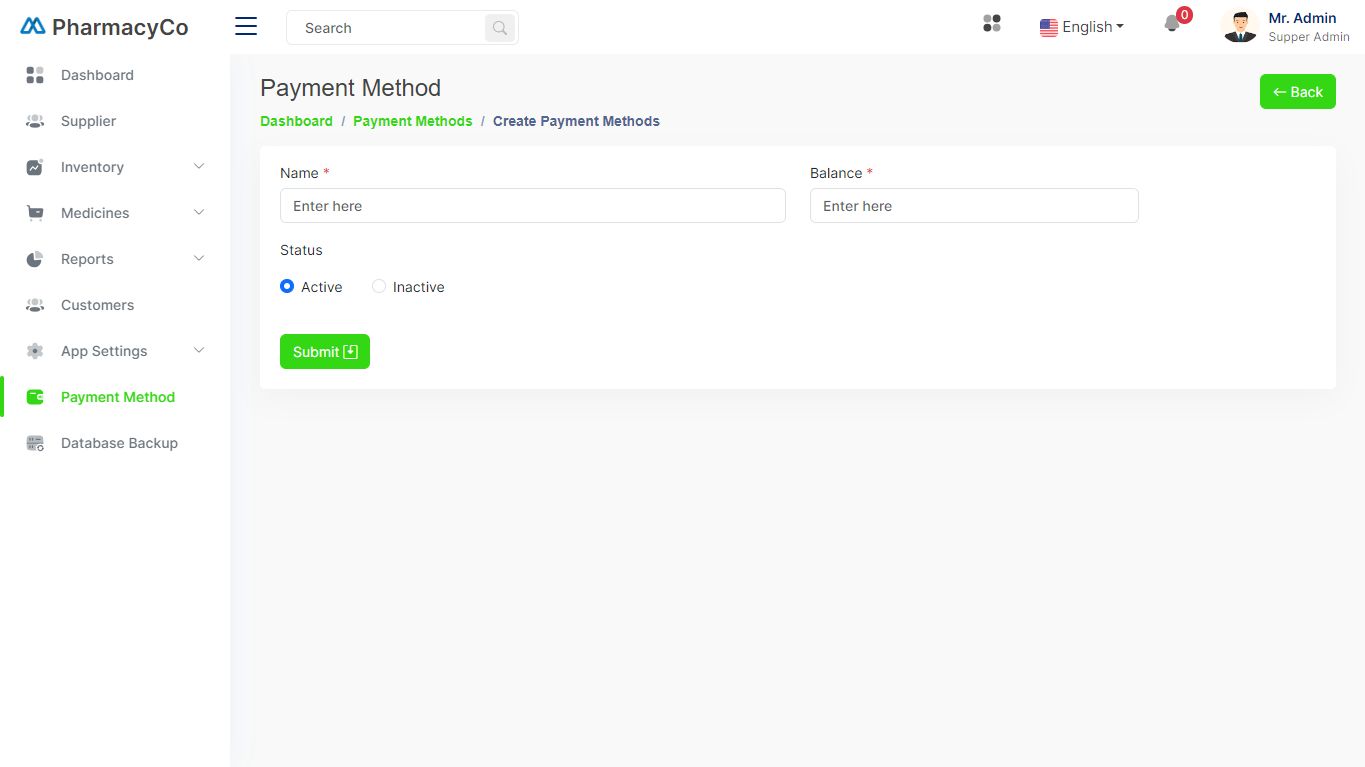Click into the top Search box
The image size is (1365, 767).
386,28
